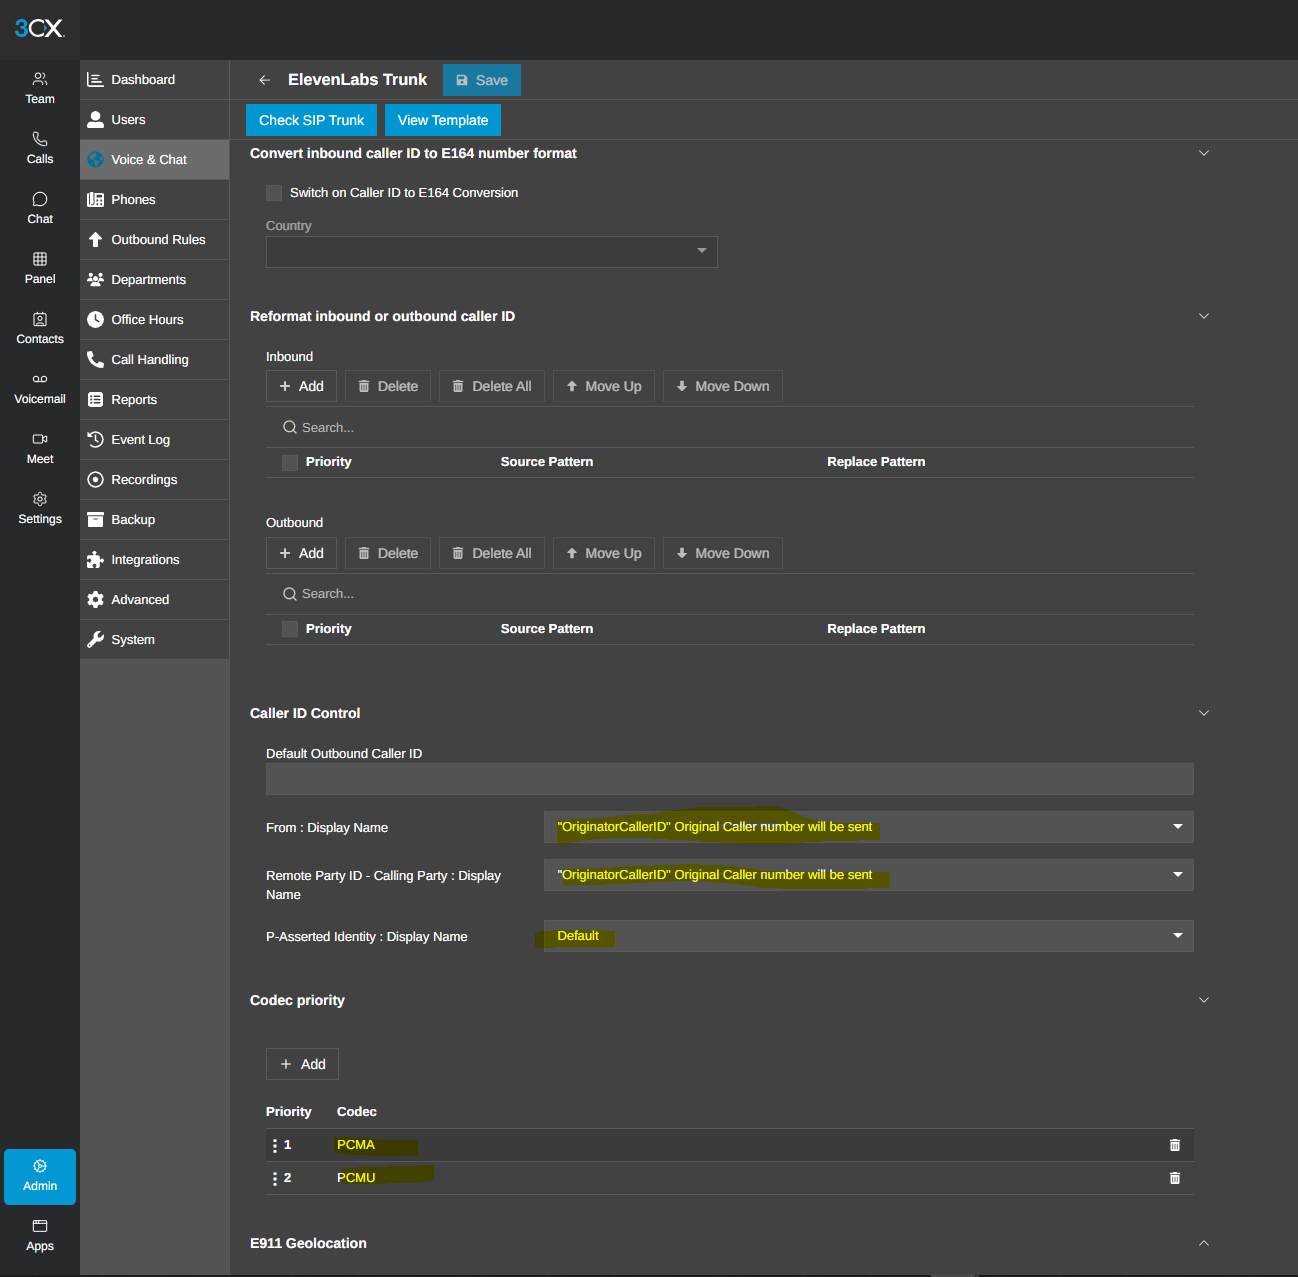Click the Inbound rules search field
The height and width of the screenshot is (1277, 1298).
pyautogui.click(x=730, y=427)
